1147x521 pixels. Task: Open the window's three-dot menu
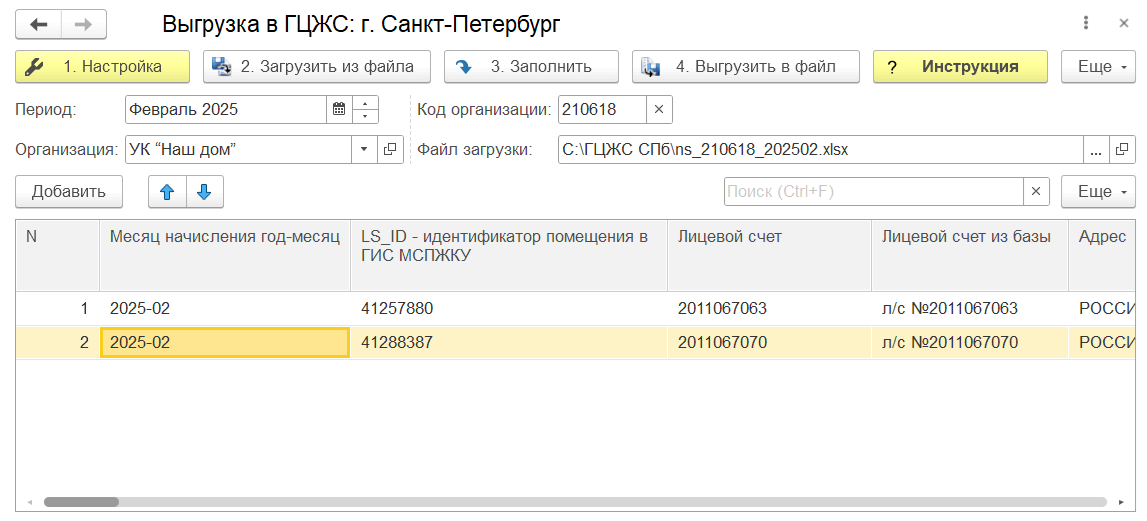pos(1086,23)
